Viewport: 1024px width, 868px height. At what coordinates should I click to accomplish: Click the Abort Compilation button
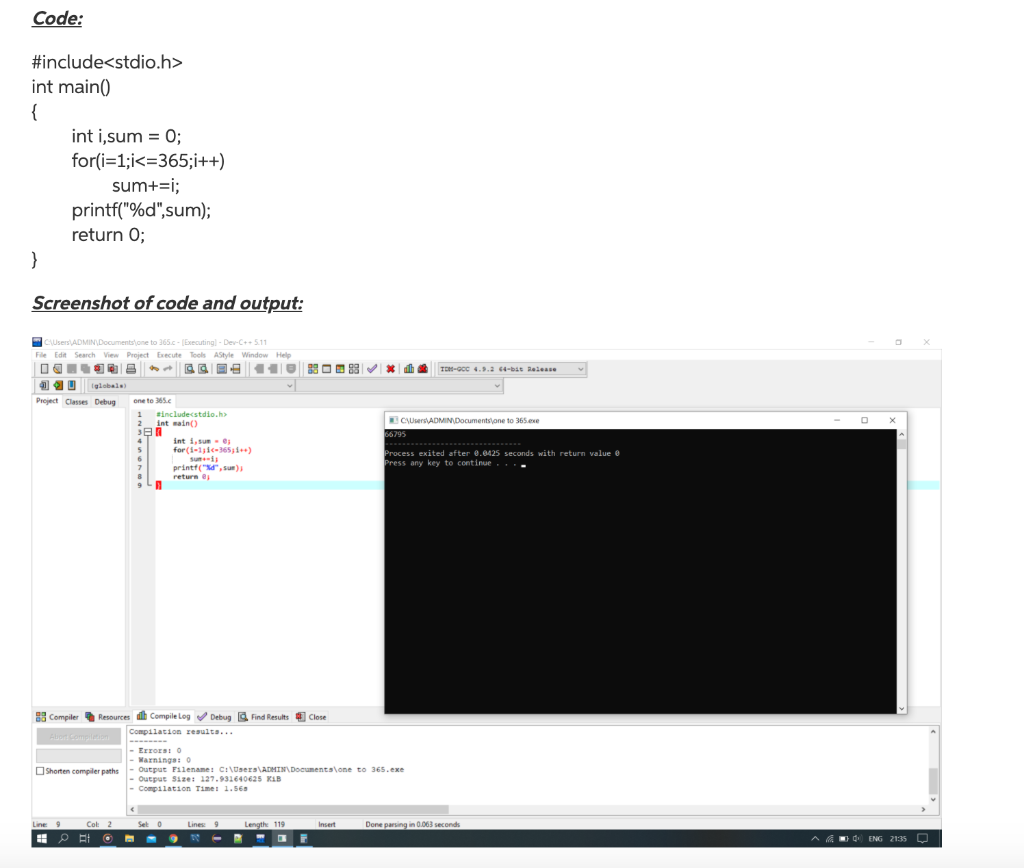click(79, 736)
